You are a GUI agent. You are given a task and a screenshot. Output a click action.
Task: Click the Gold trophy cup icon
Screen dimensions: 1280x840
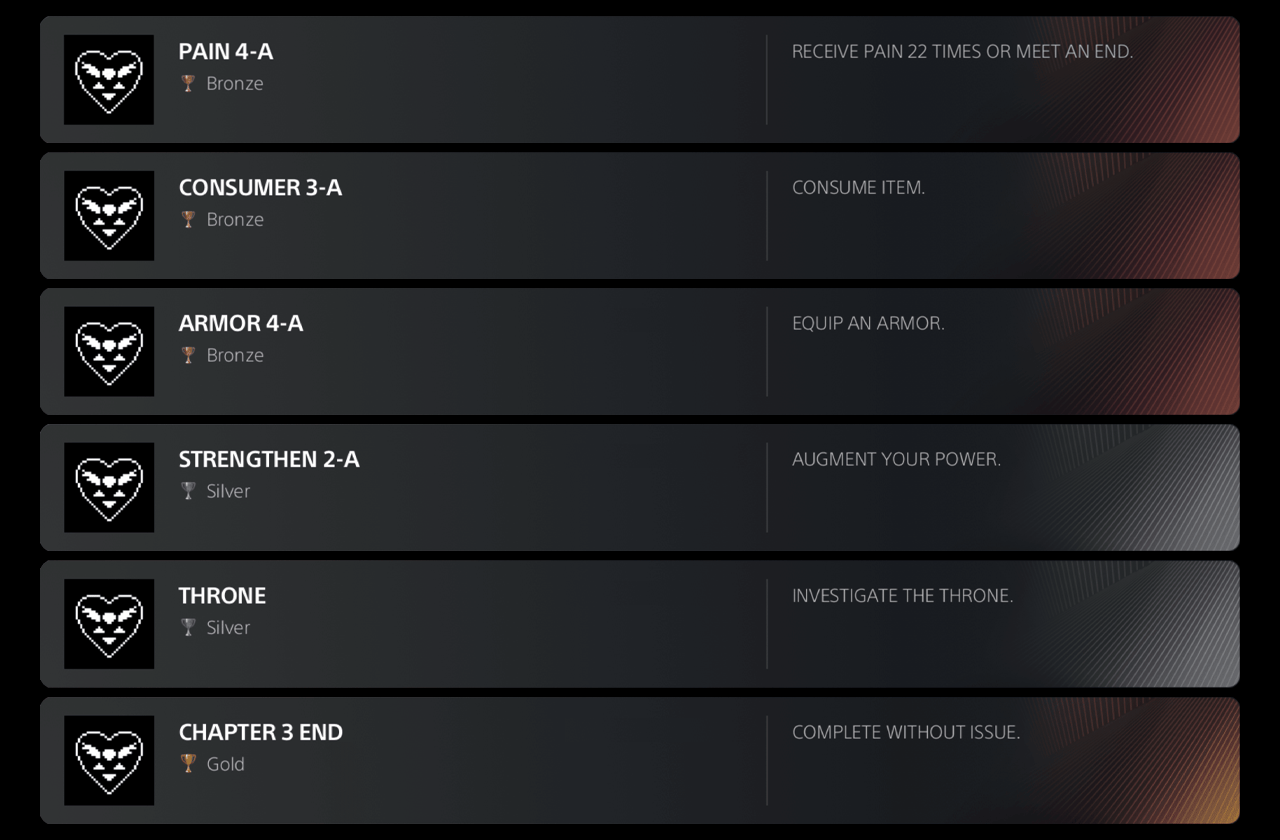coord(188,764)
